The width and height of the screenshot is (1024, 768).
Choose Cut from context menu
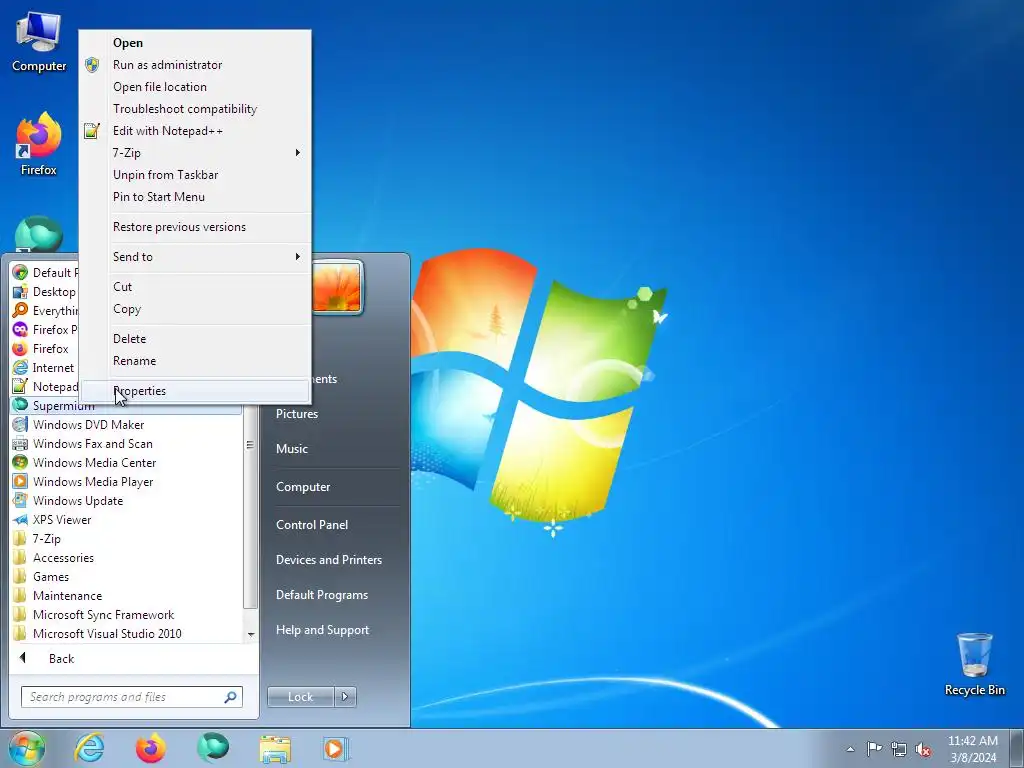195,287
